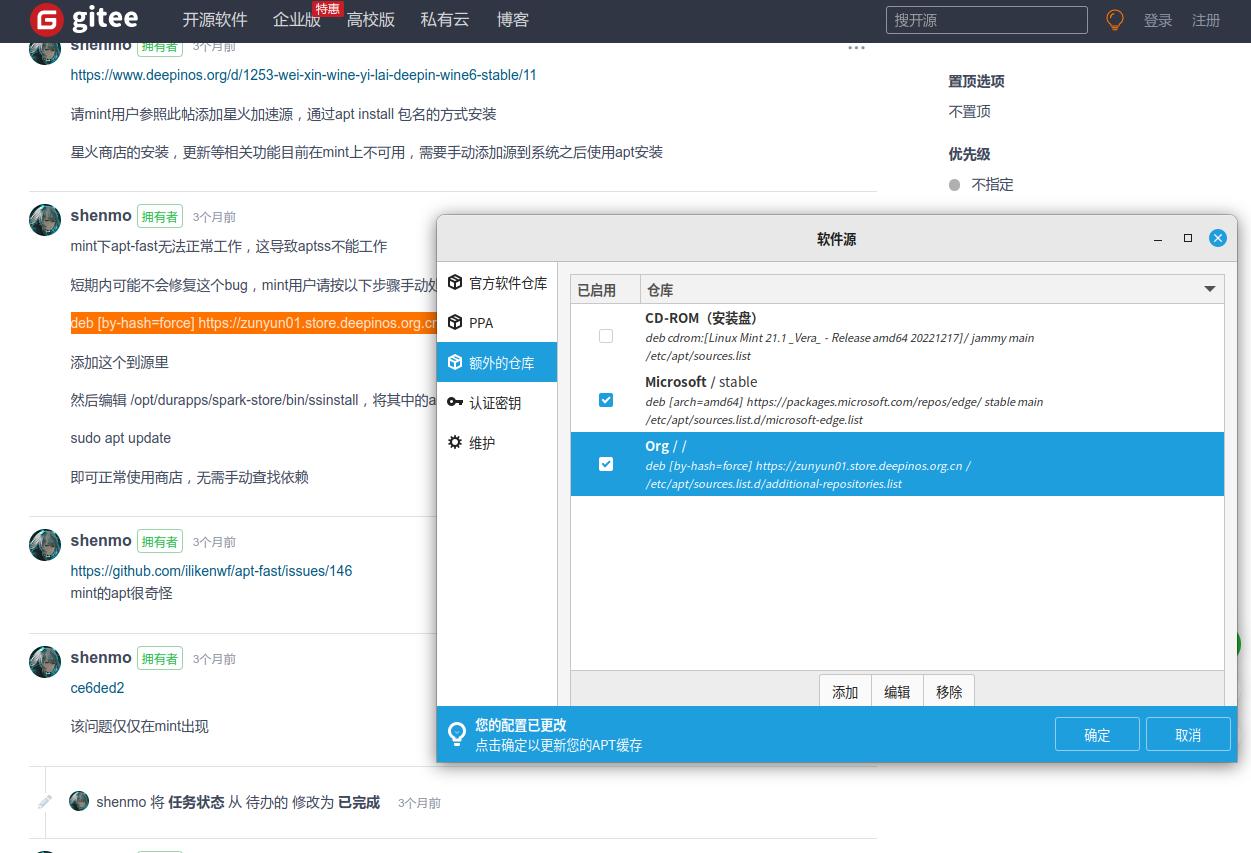The image size is (1251, 853).
Task: Click the Gitee logo icon
Action: point(46,20)
